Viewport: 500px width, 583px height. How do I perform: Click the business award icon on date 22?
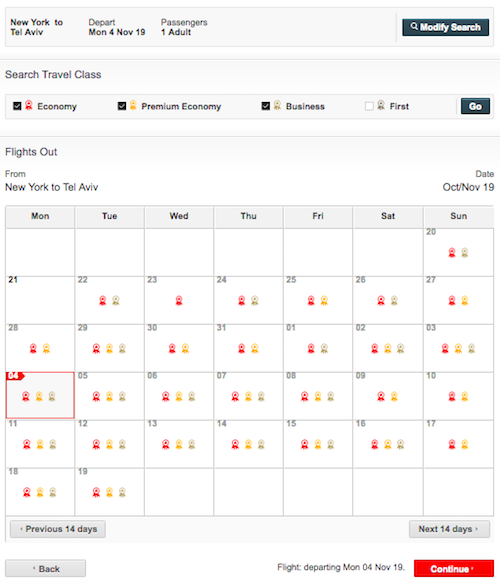click(116, 300)
